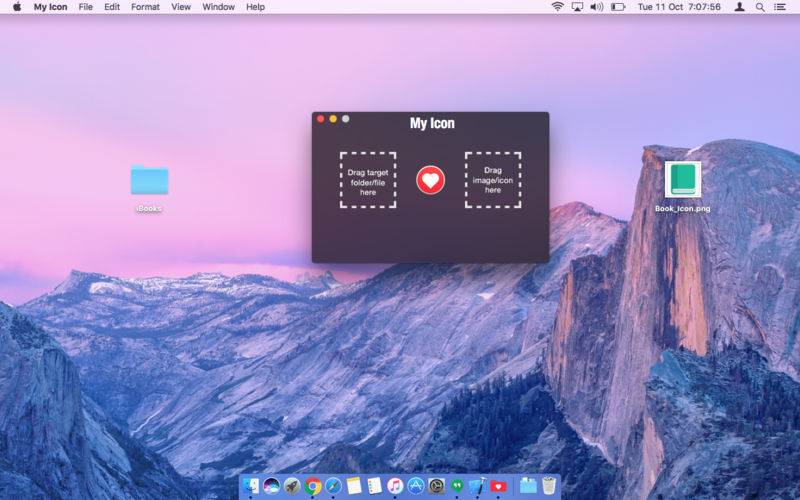Open iTunes from the Dock
Screen dimensions: 800x500
click(x=395, y=486)
